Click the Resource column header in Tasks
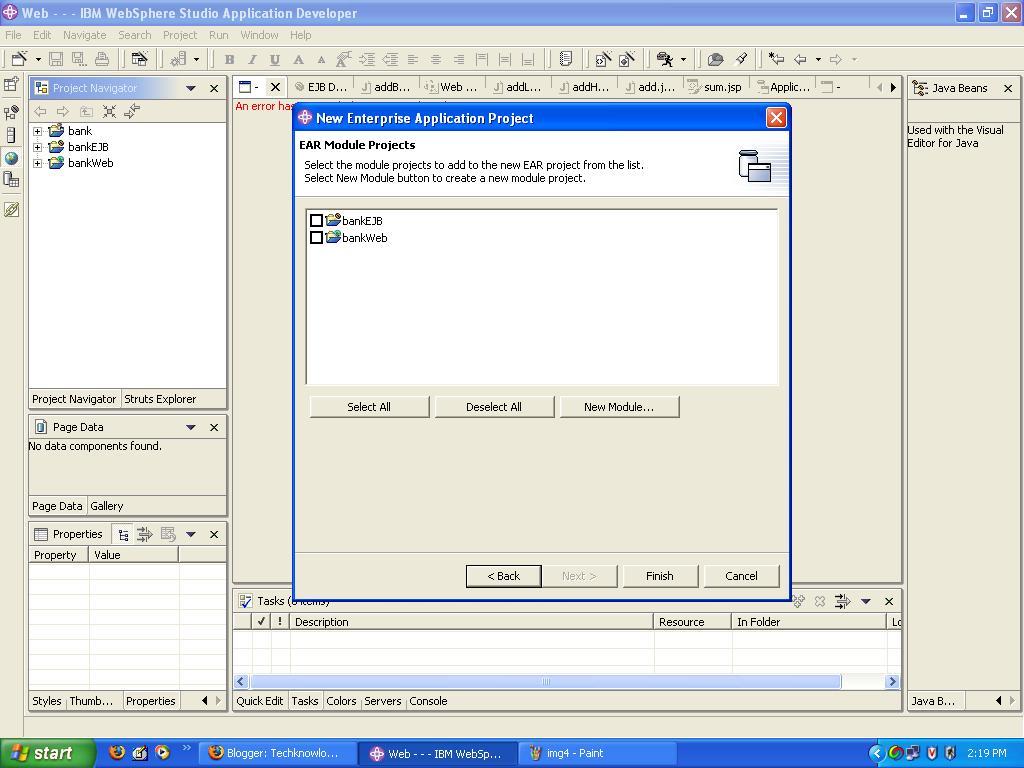 click(692, 622)
